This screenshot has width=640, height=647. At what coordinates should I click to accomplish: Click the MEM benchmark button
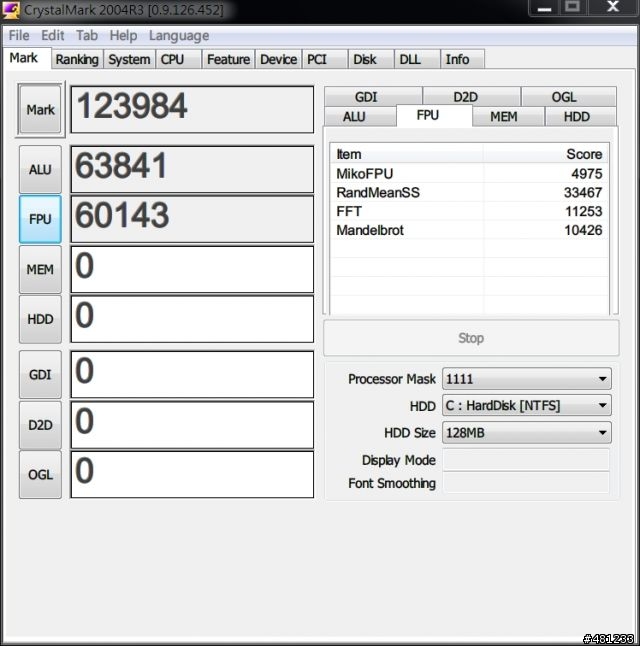(x=40, y=269)
